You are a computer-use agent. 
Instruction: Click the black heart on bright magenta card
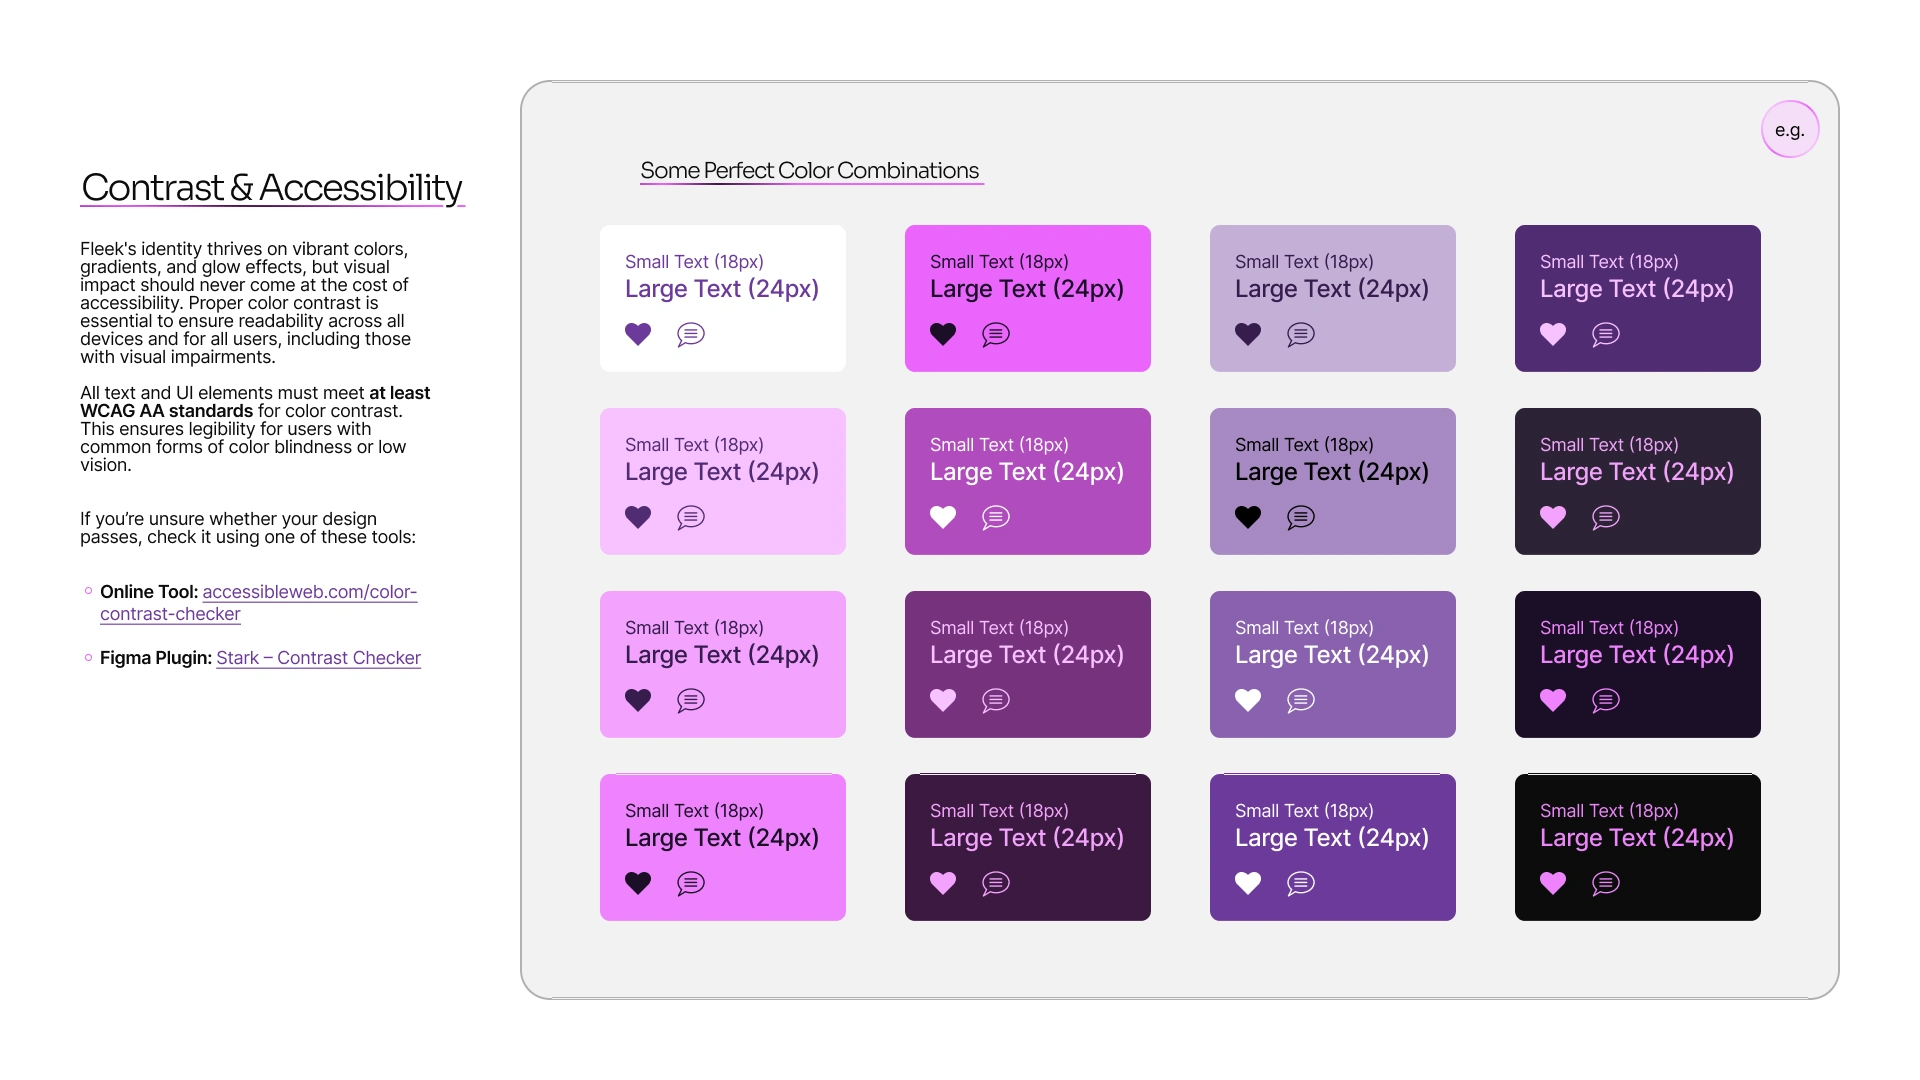(943, 334)
